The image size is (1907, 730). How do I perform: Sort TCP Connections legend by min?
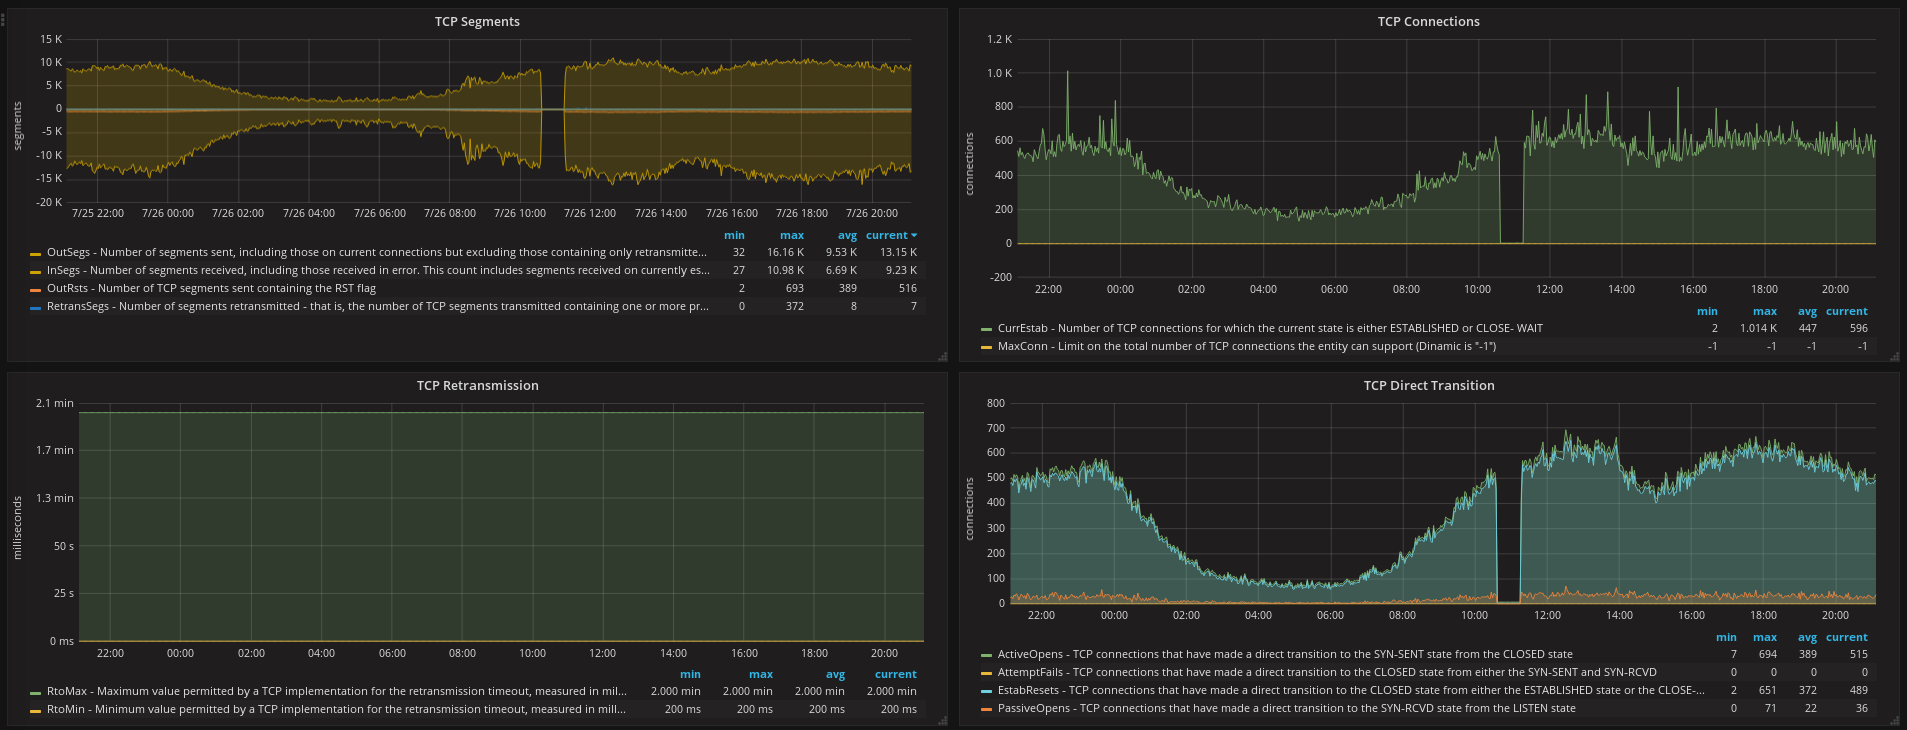tap(1707, 311)
